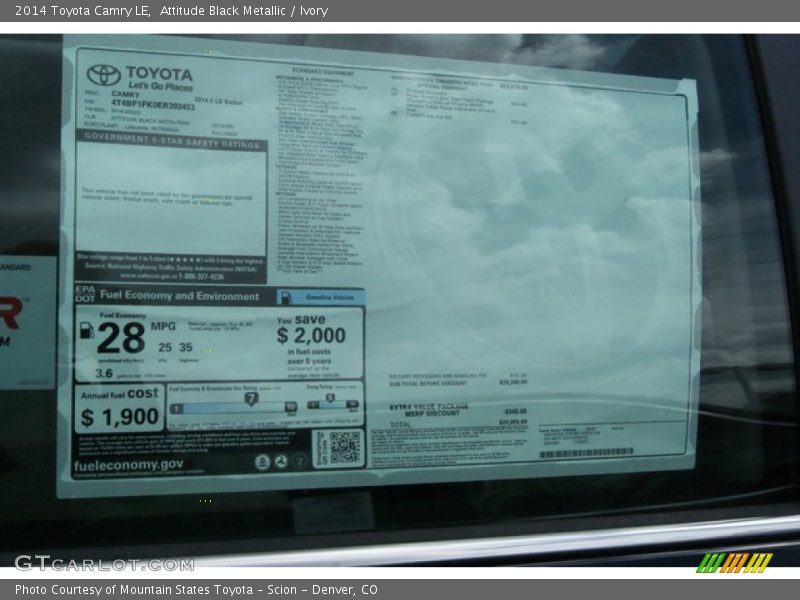The width and height of the screenshot is (800, 600).
Task: Click the Mountain States Toyota photo credit
Action: pos(196,590)
